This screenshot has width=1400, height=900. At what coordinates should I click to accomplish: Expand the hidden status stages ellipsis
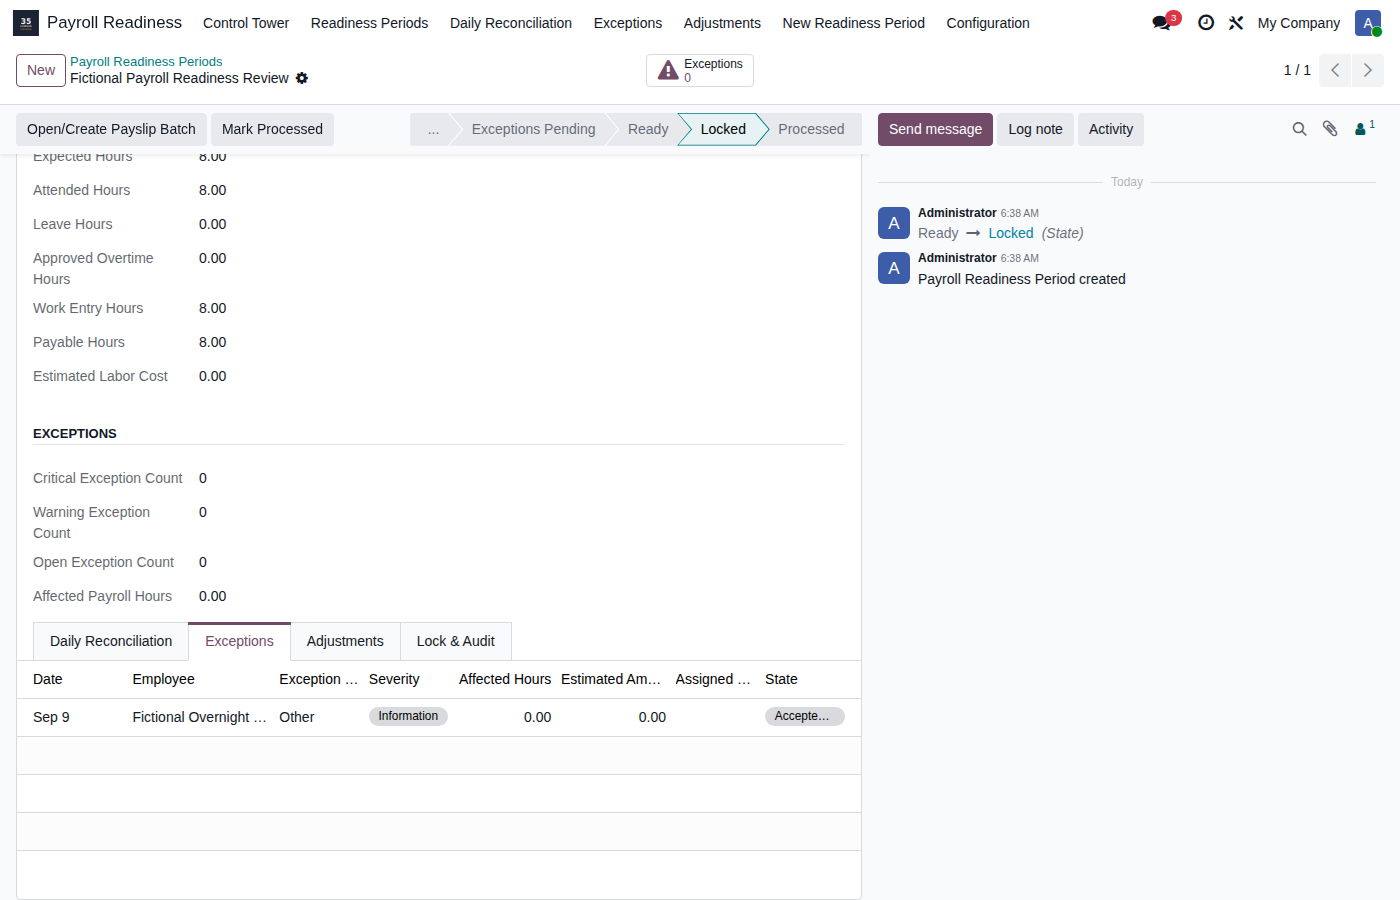433,129
